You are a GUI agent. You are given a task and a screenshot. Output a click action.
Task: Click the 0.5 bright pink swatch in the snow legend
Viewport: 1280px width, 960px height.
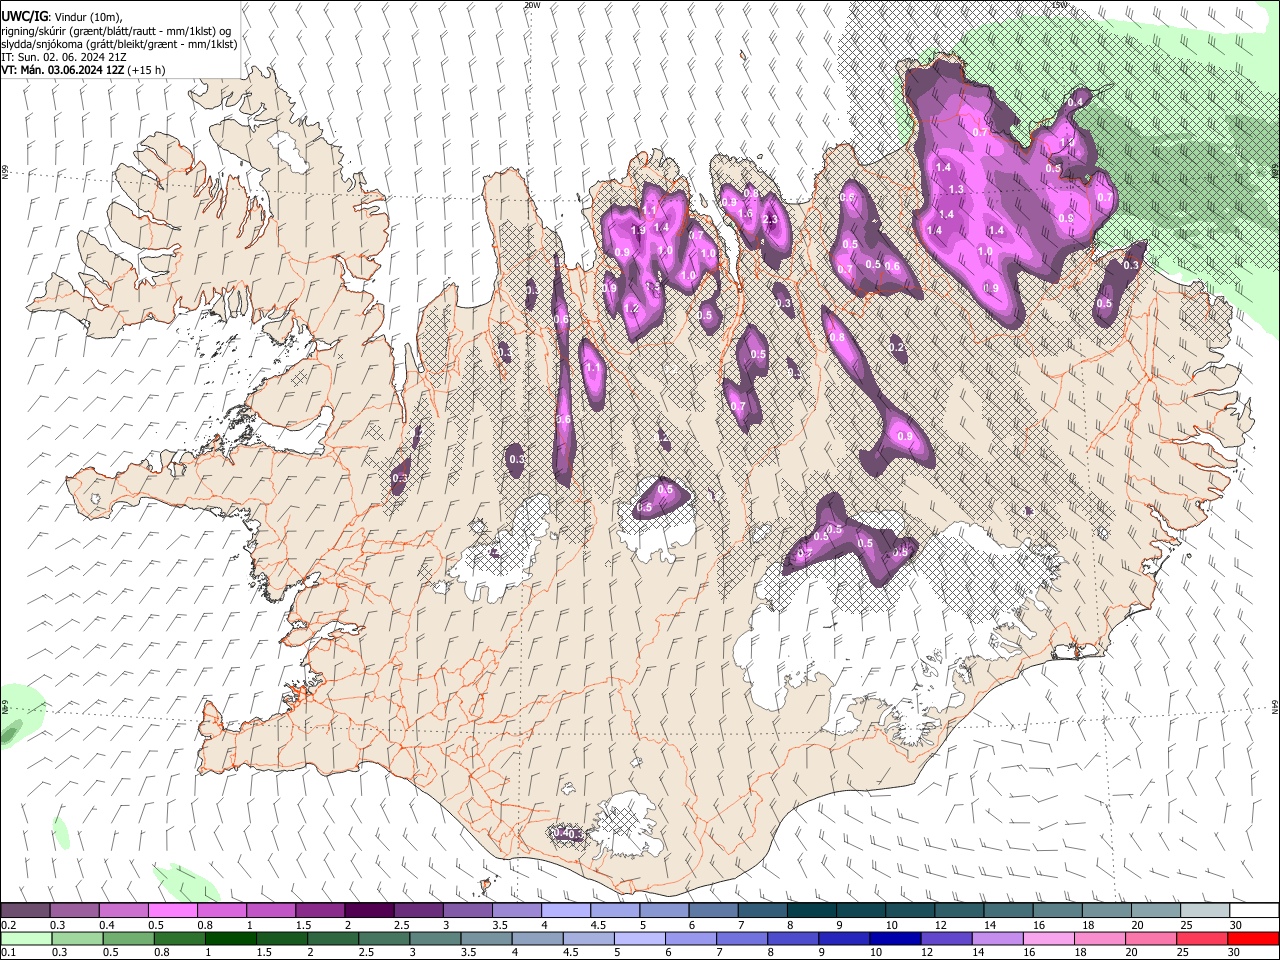172,910
